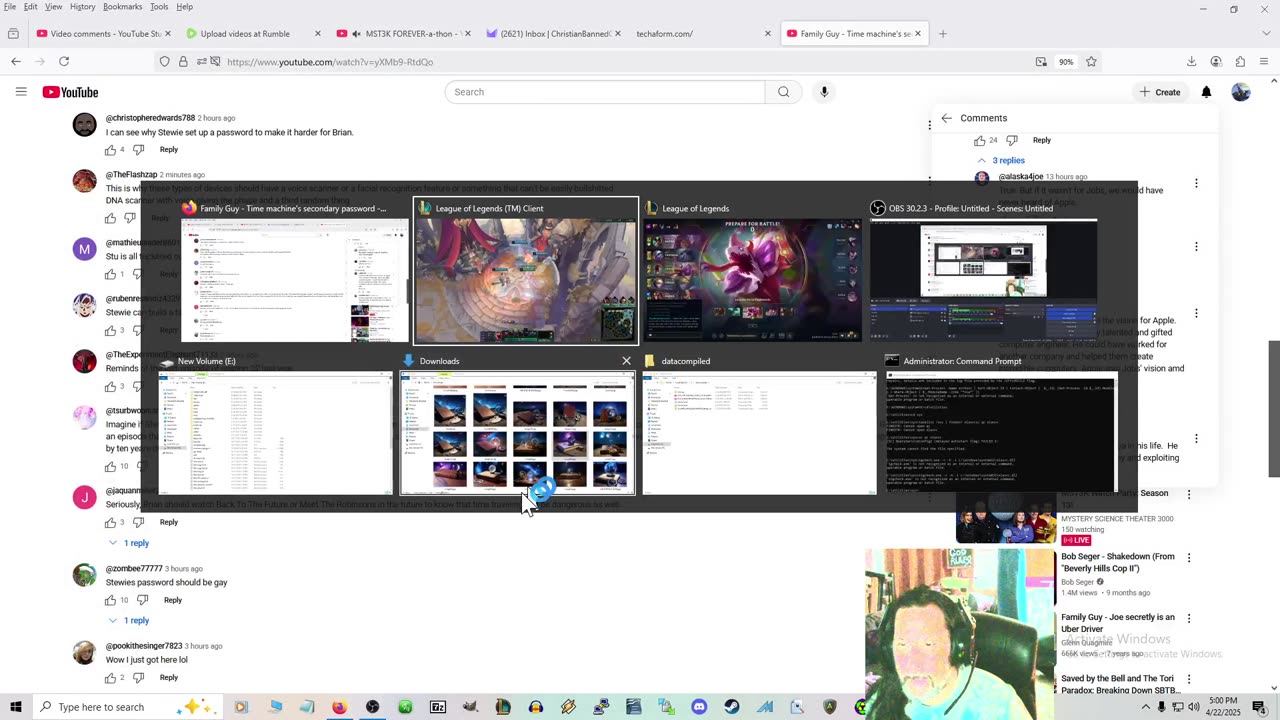This screenshot has width=1280, height=720.
Task: Open the 90% page zoom control
Action: coord(1066,62)
